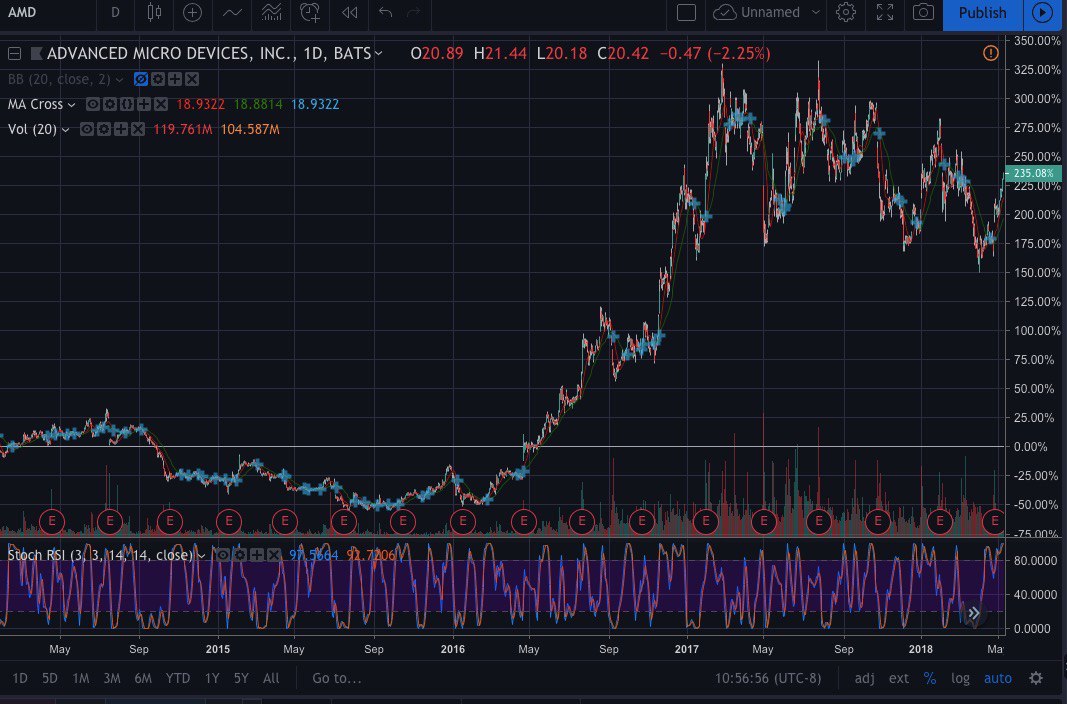Collapse the indicator legend next to the title
The height and width of the screenshot is (704, 1067).
(x=14, y=54)
